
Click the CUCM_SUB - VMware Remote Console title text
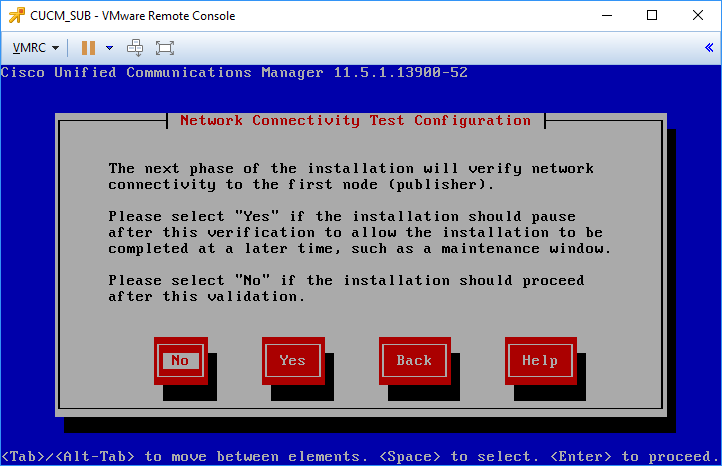[133, 16]
